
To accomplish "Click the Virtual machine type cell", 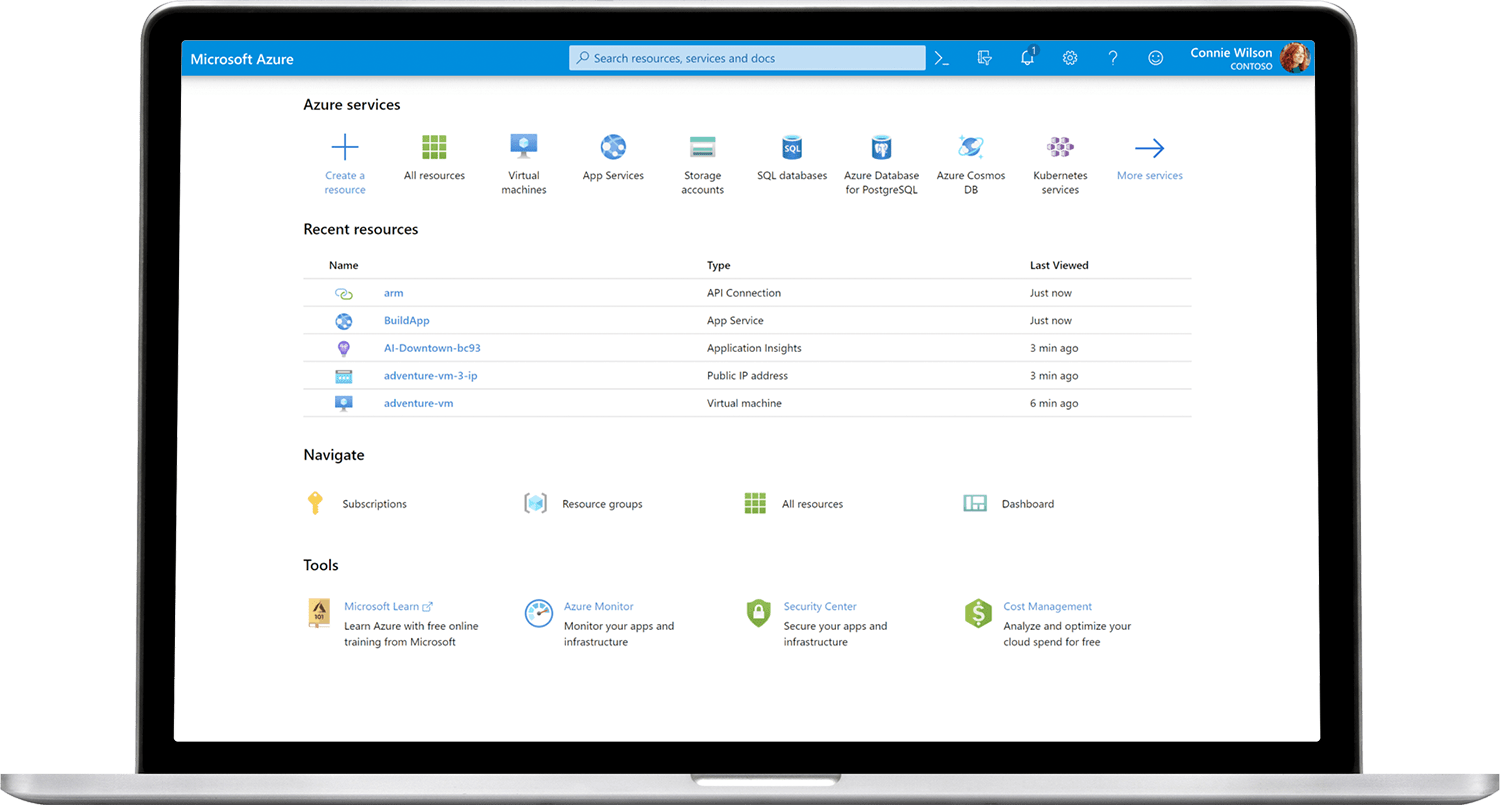I will click(744, 403).
